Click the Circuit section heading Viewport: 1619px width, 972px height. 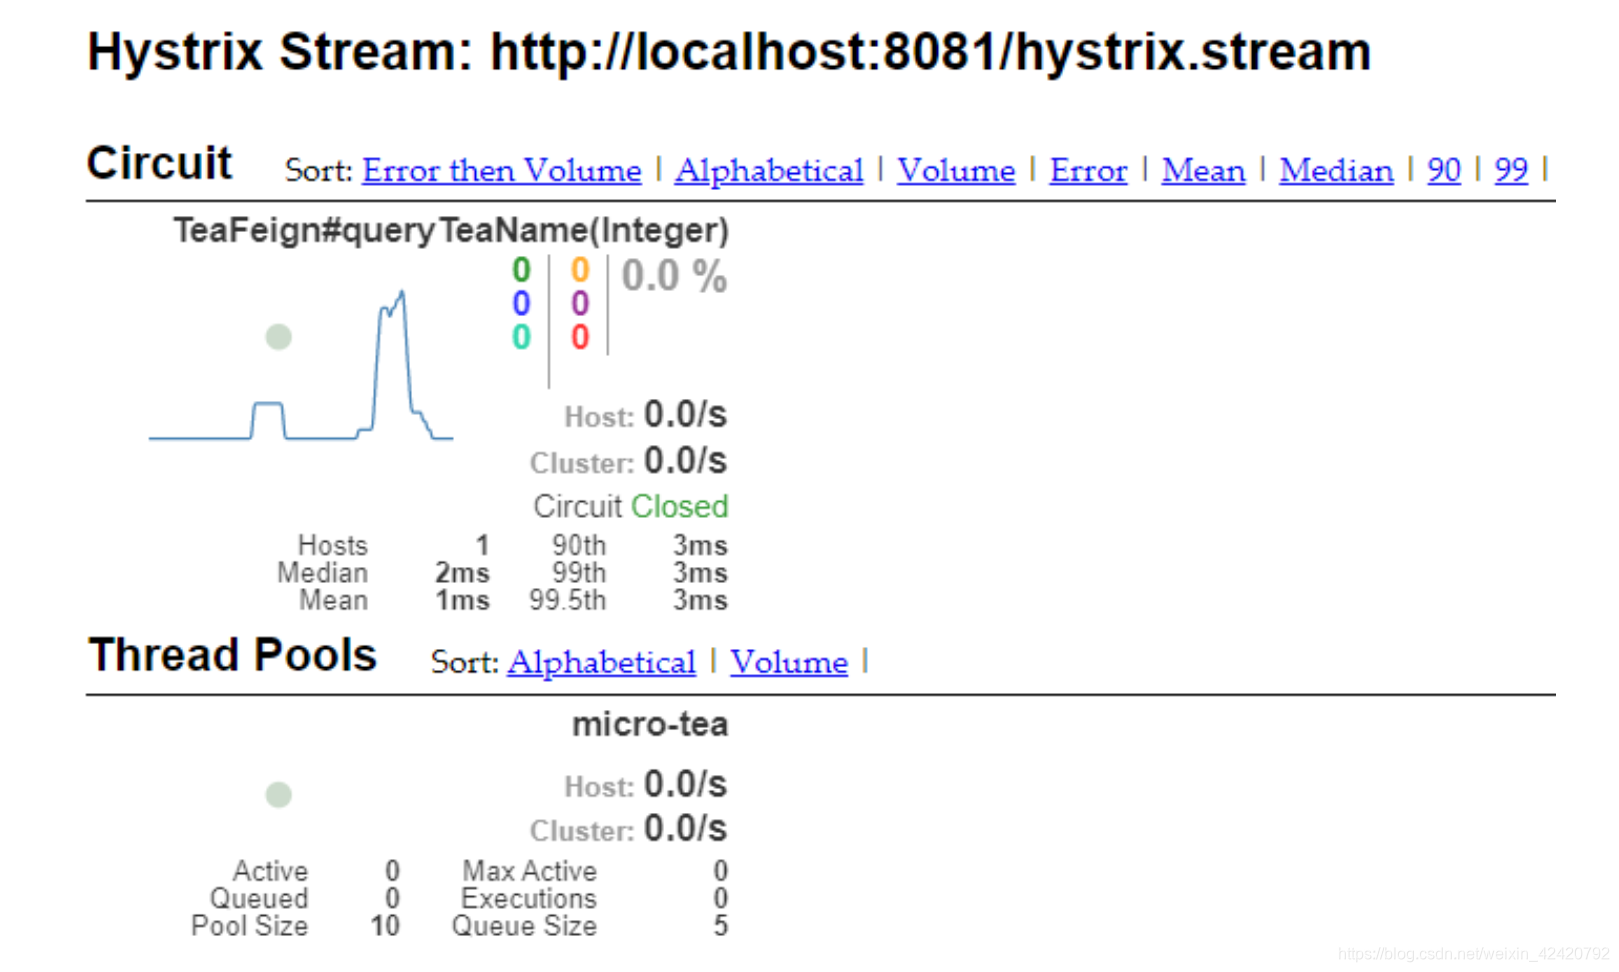(159, 164)
